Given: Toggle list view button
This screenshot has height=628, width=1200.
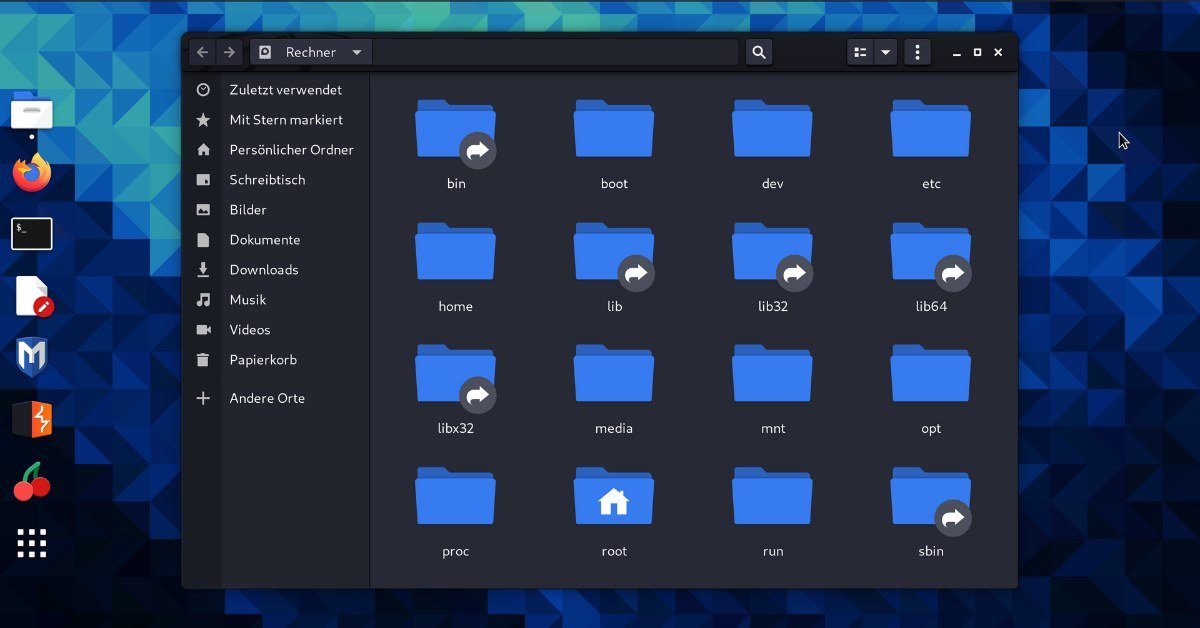Looking at the screenshot, I should 860,52.
